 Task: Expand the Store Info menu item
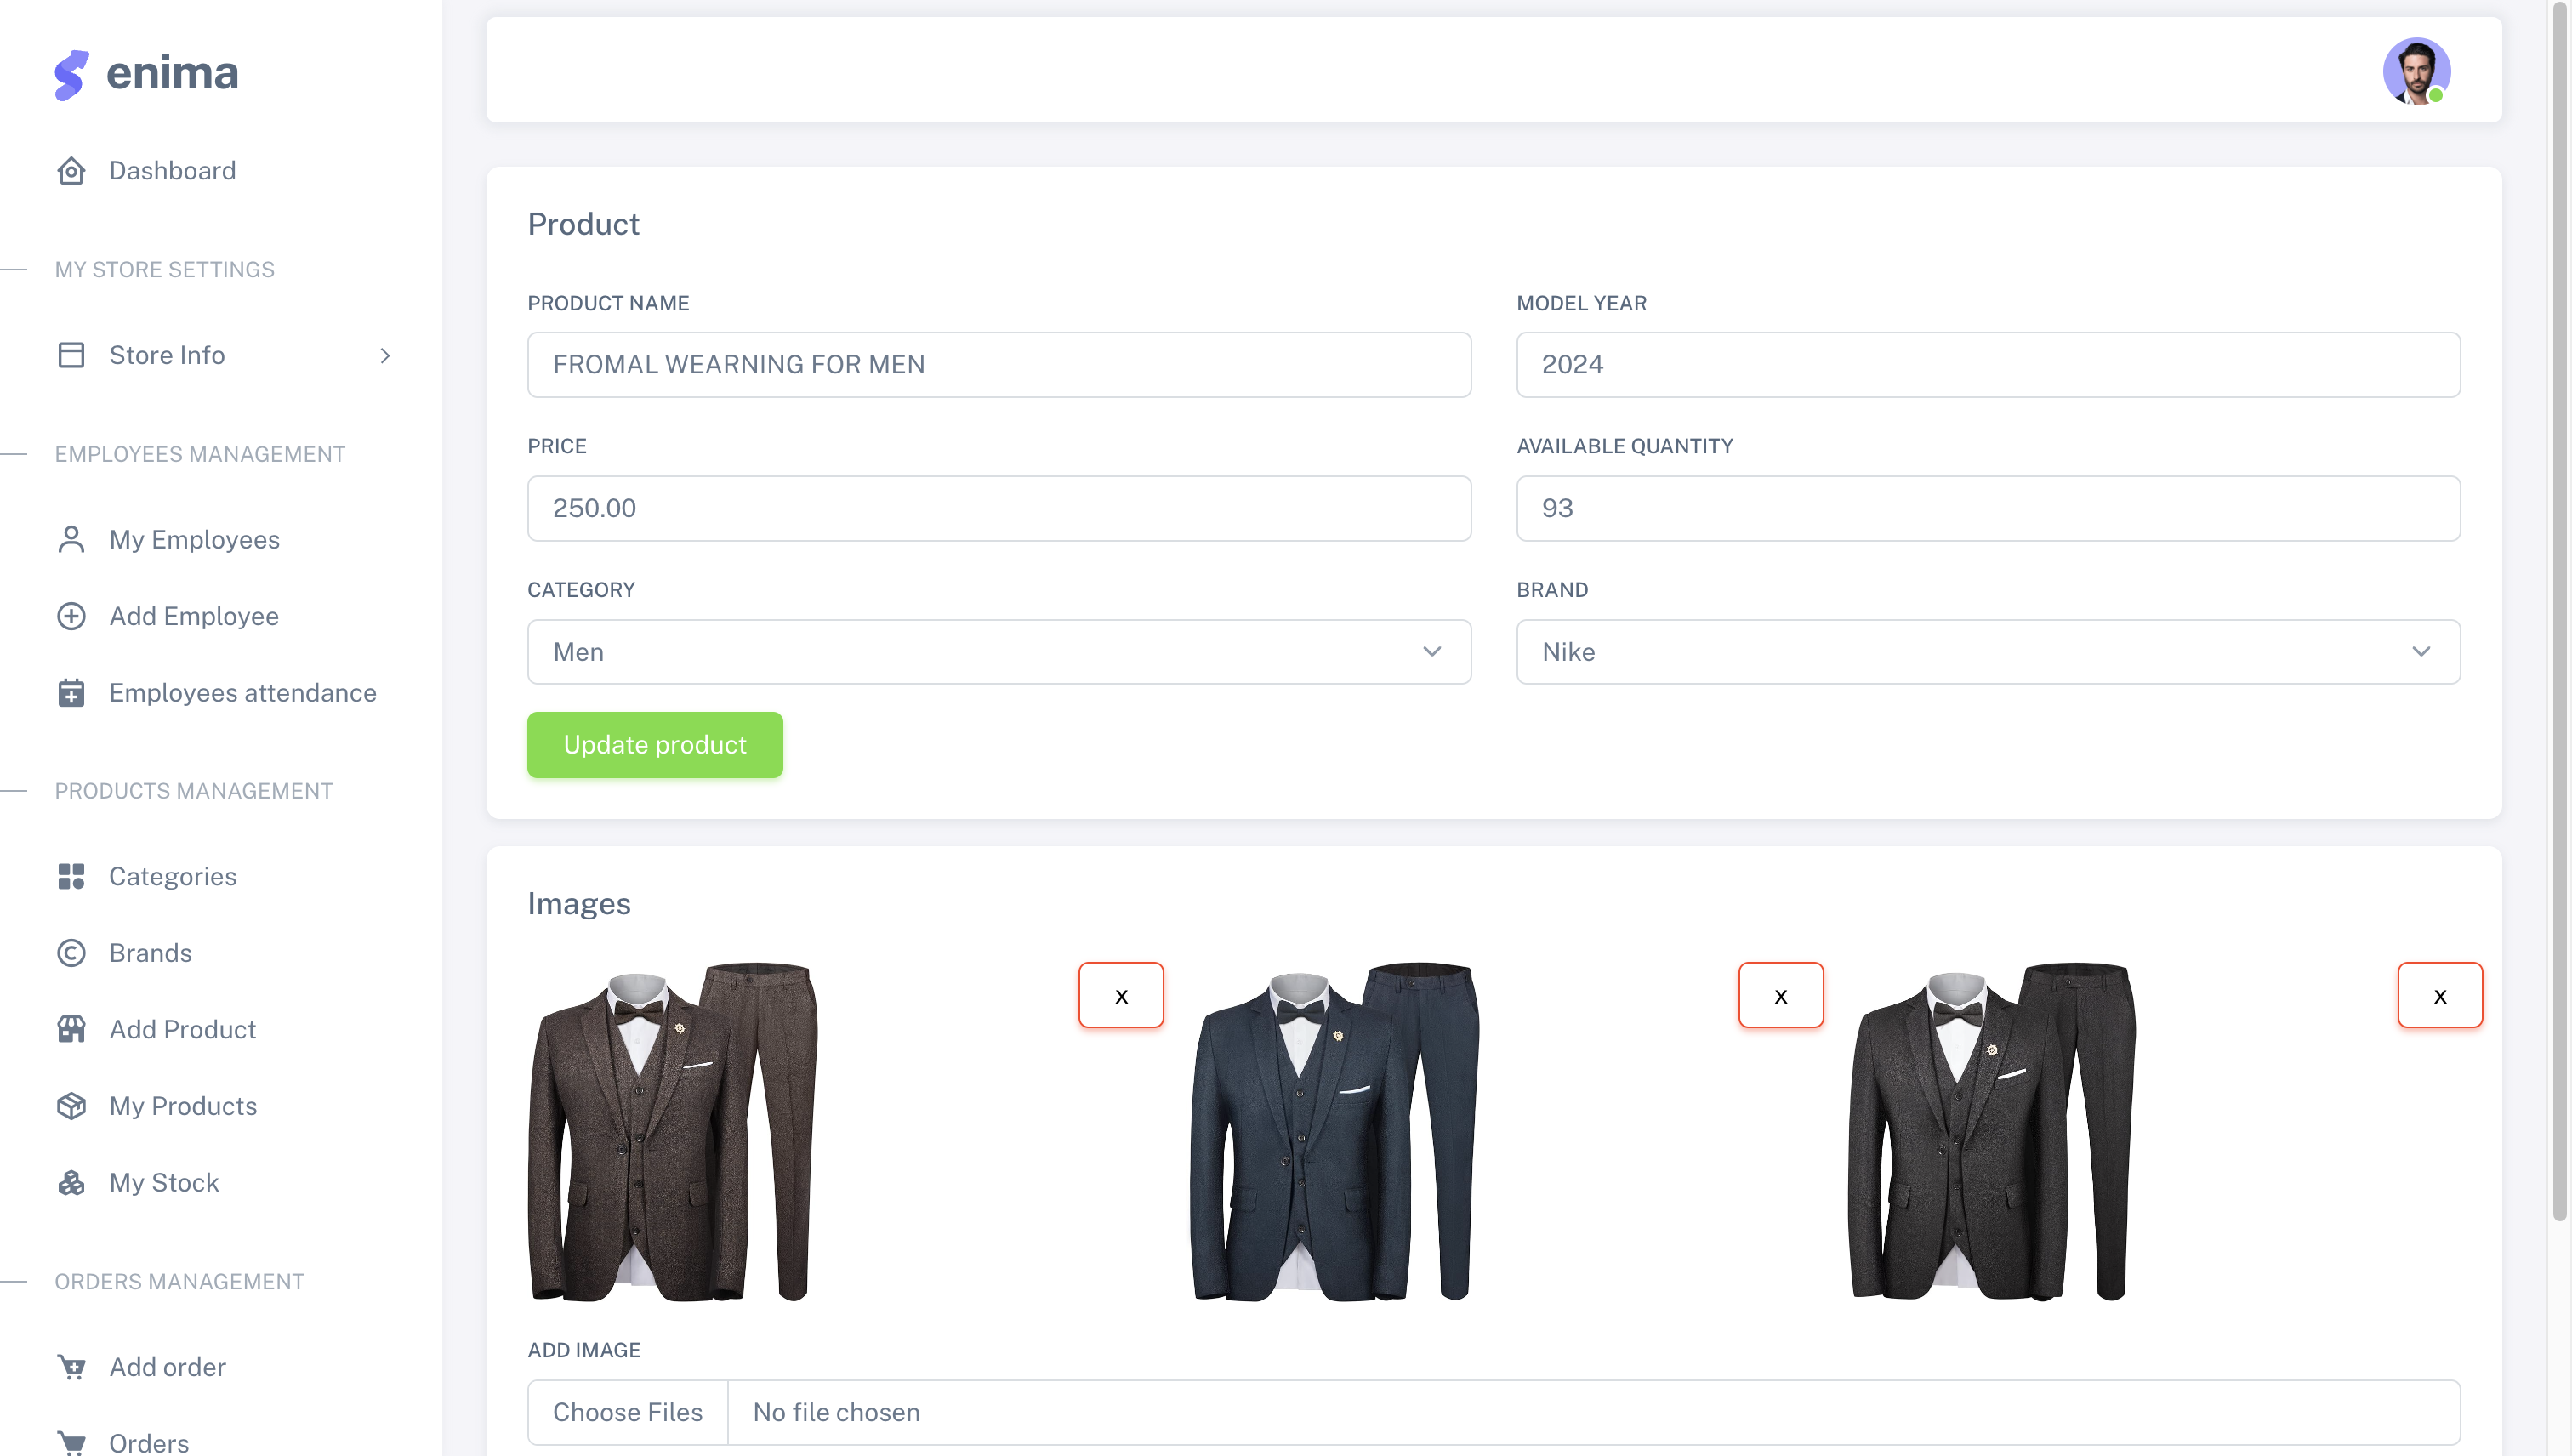[385, 354]
